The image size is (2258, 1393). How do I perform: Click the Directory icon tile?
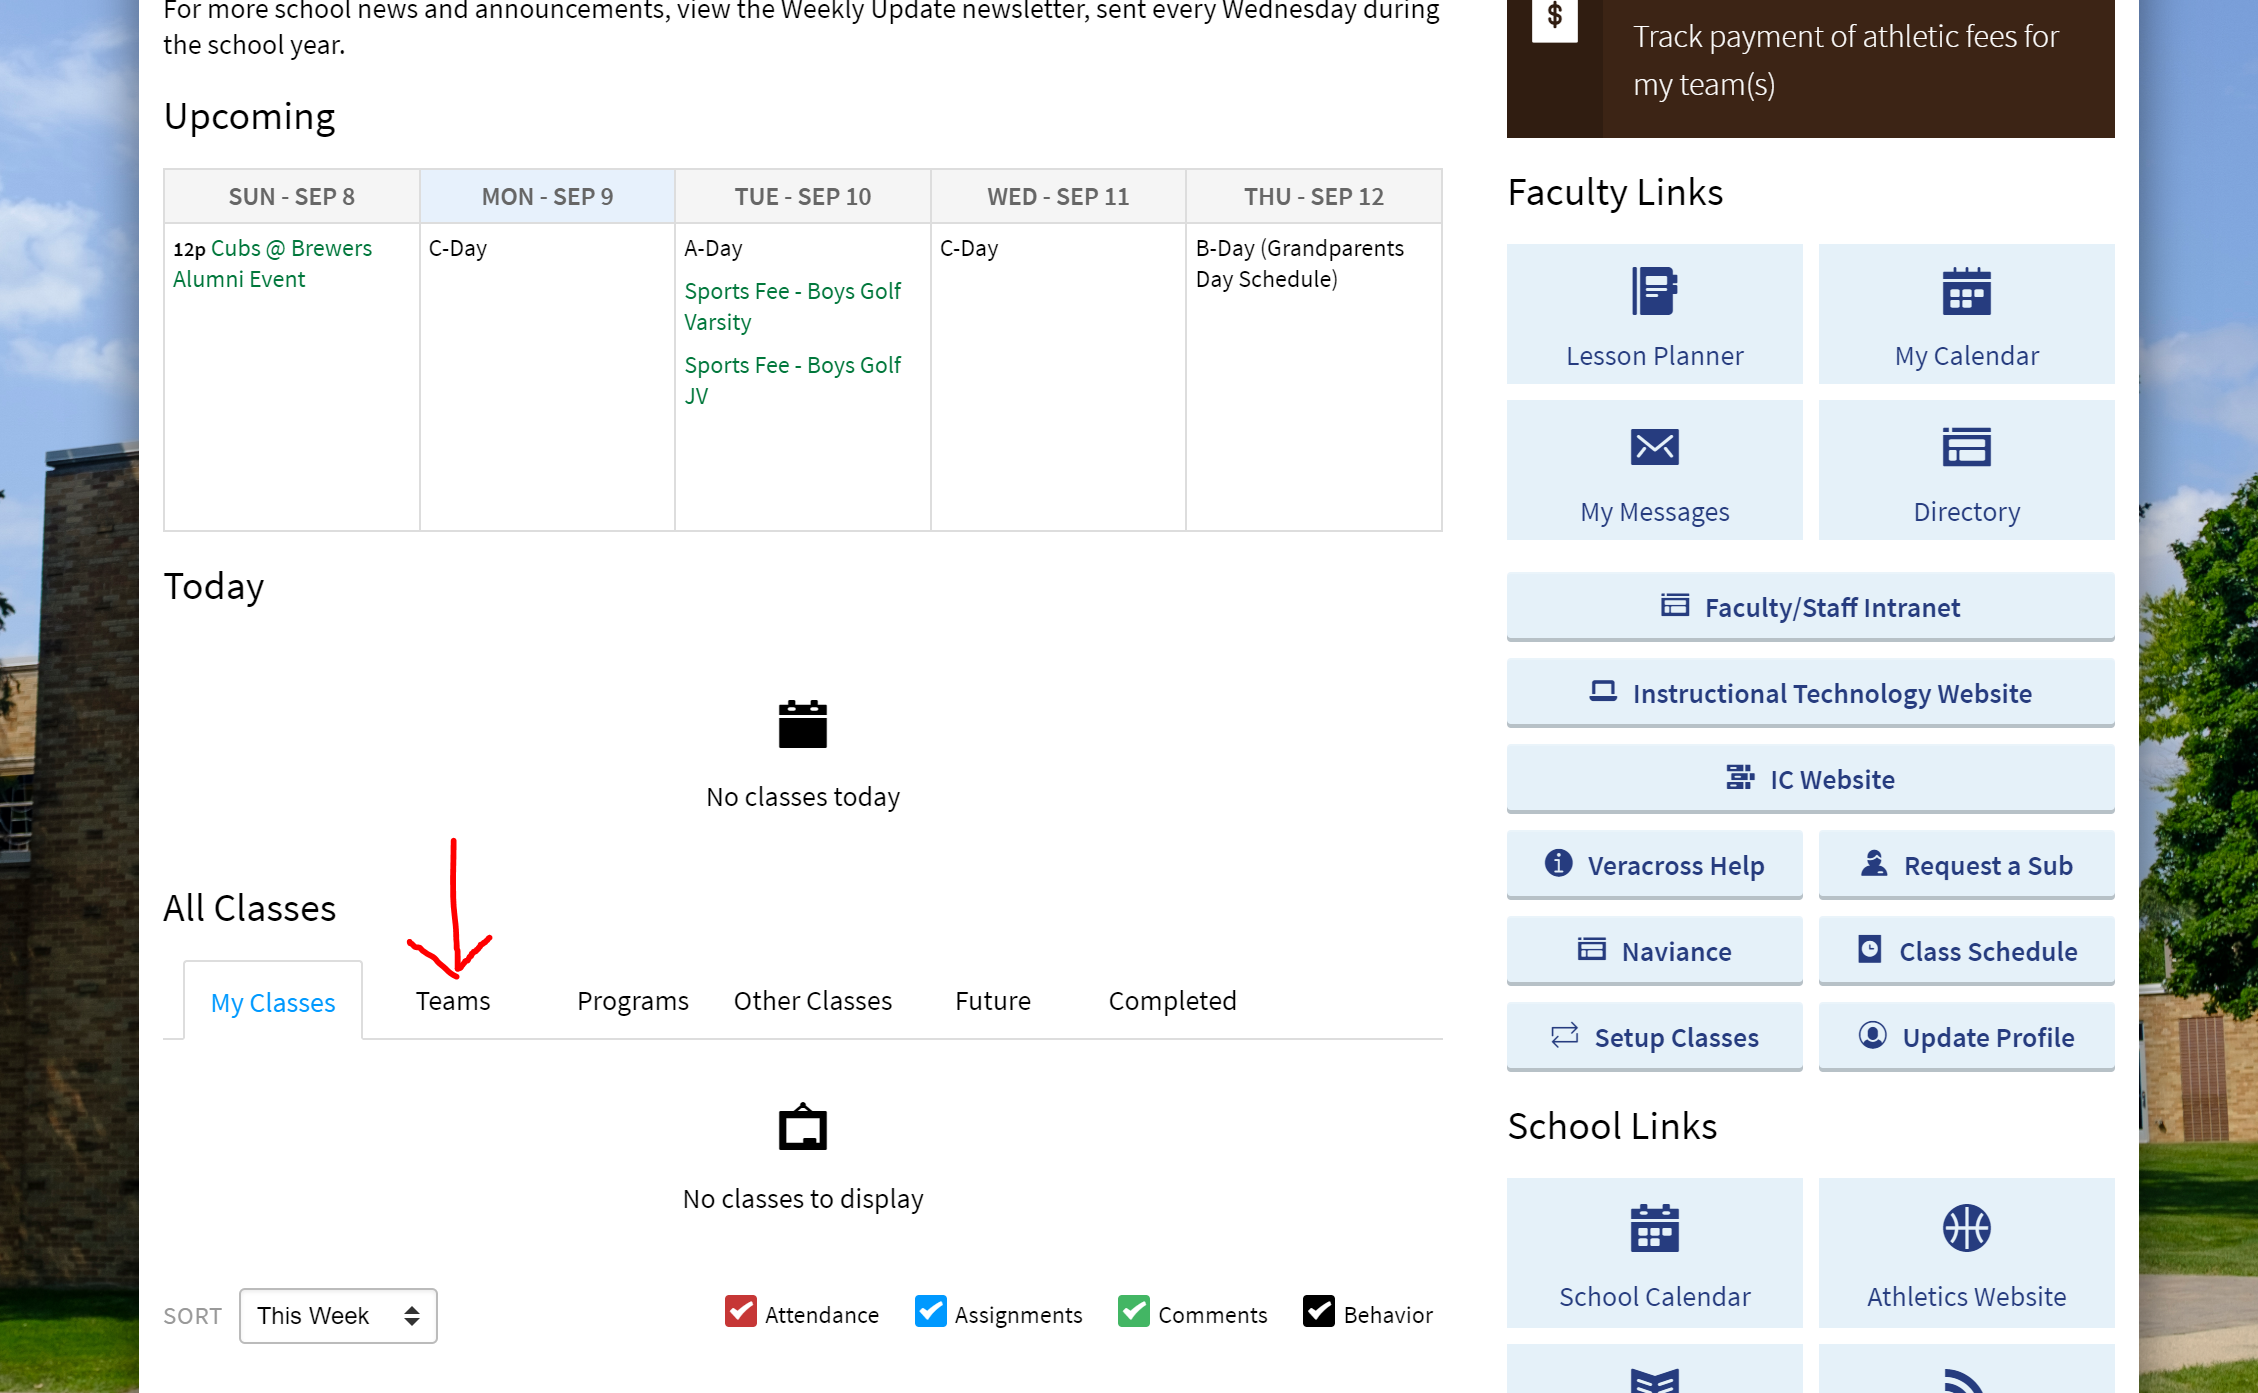click(1966, 447)
